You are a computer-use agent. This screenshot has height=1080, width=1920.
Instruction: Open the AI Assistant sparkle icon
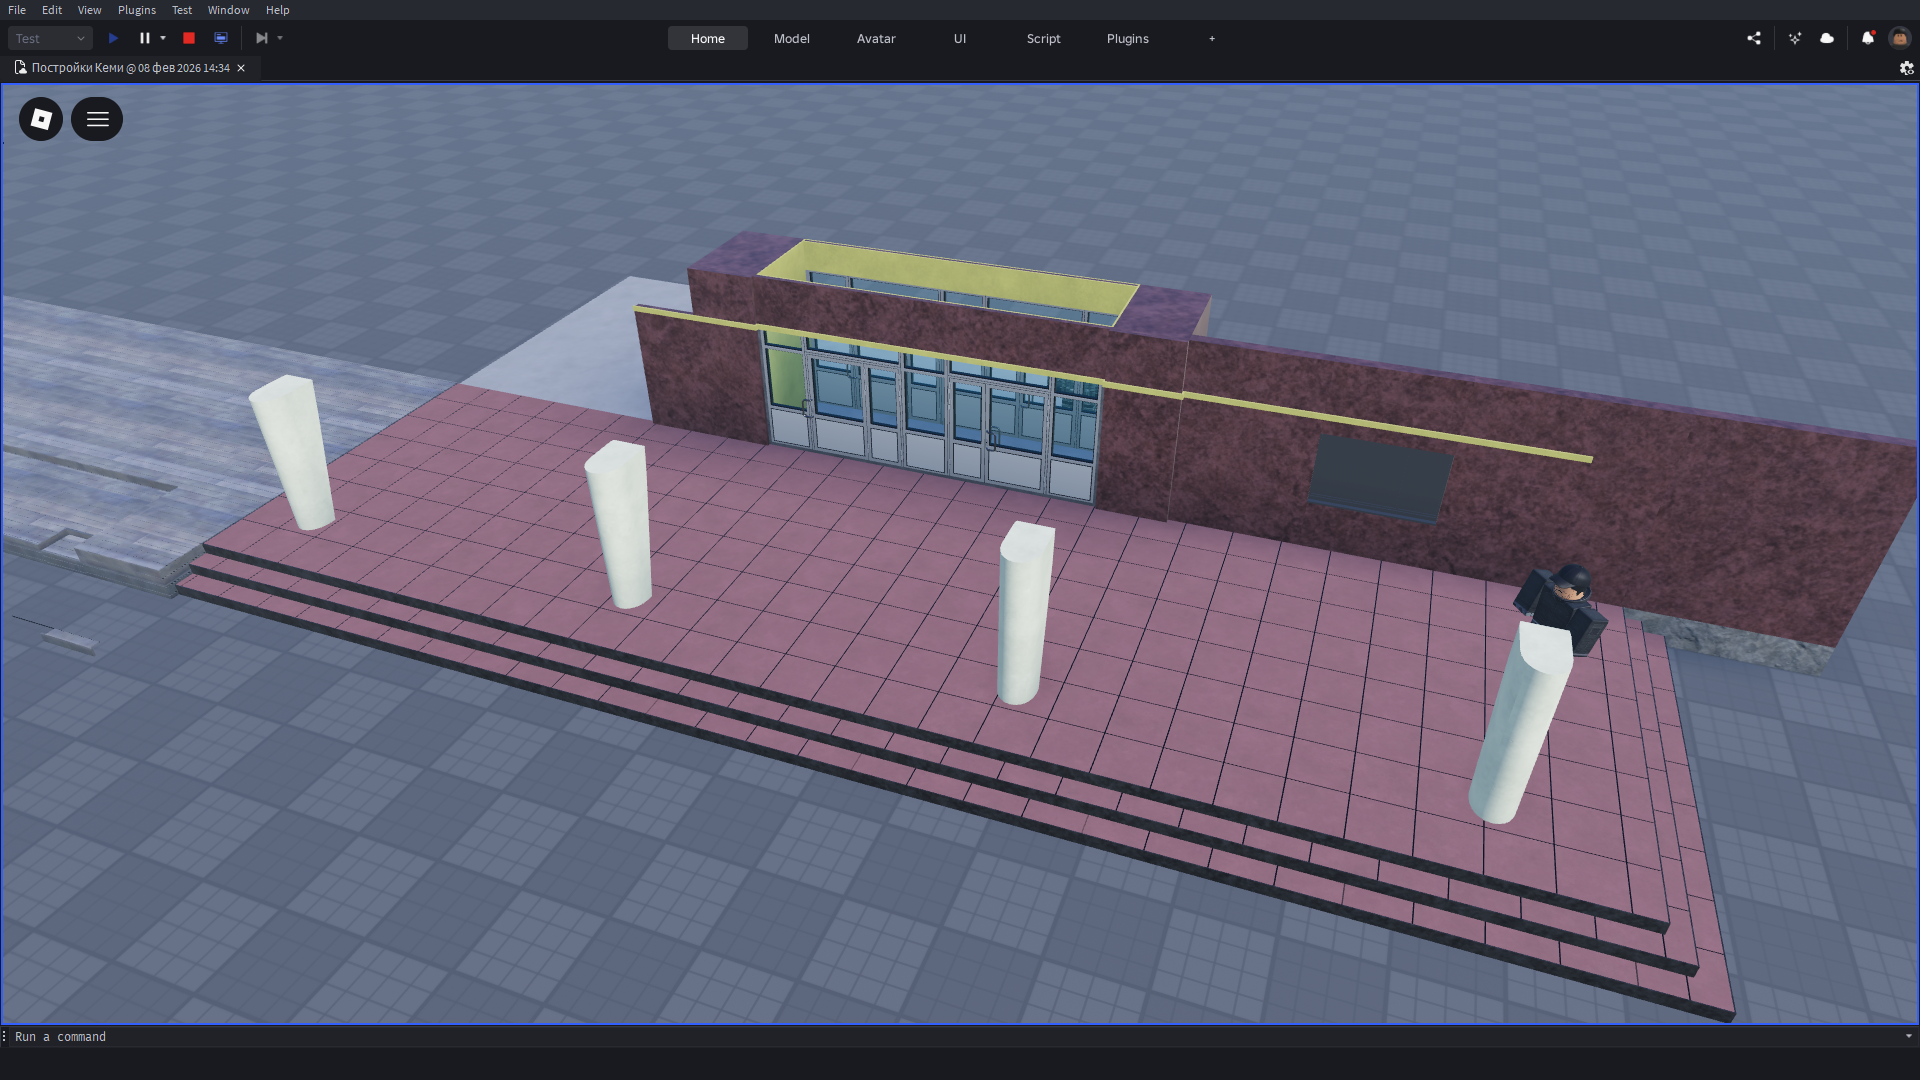tap(1795, 38)
